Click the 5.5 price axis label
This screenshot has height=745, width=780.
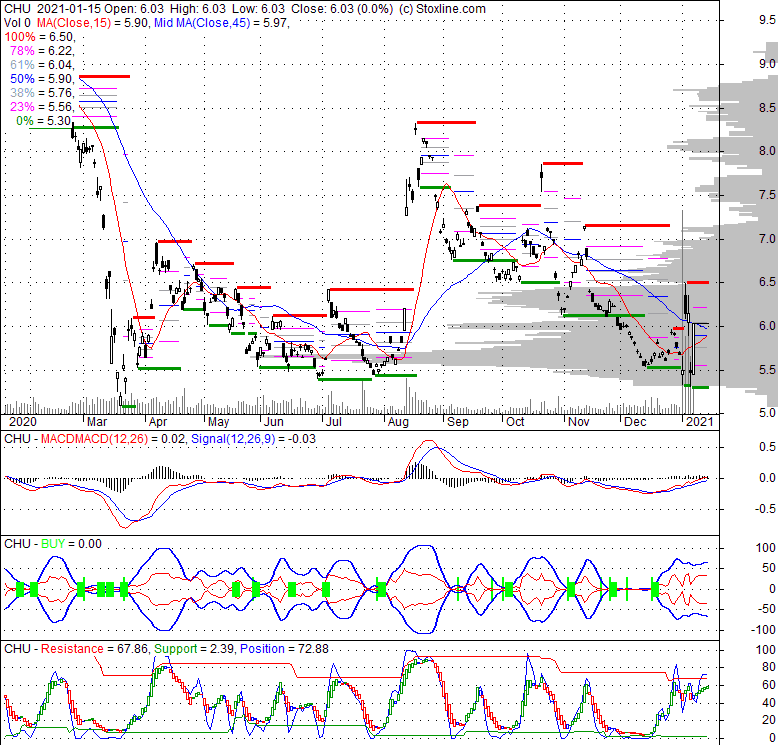(767, 370)
